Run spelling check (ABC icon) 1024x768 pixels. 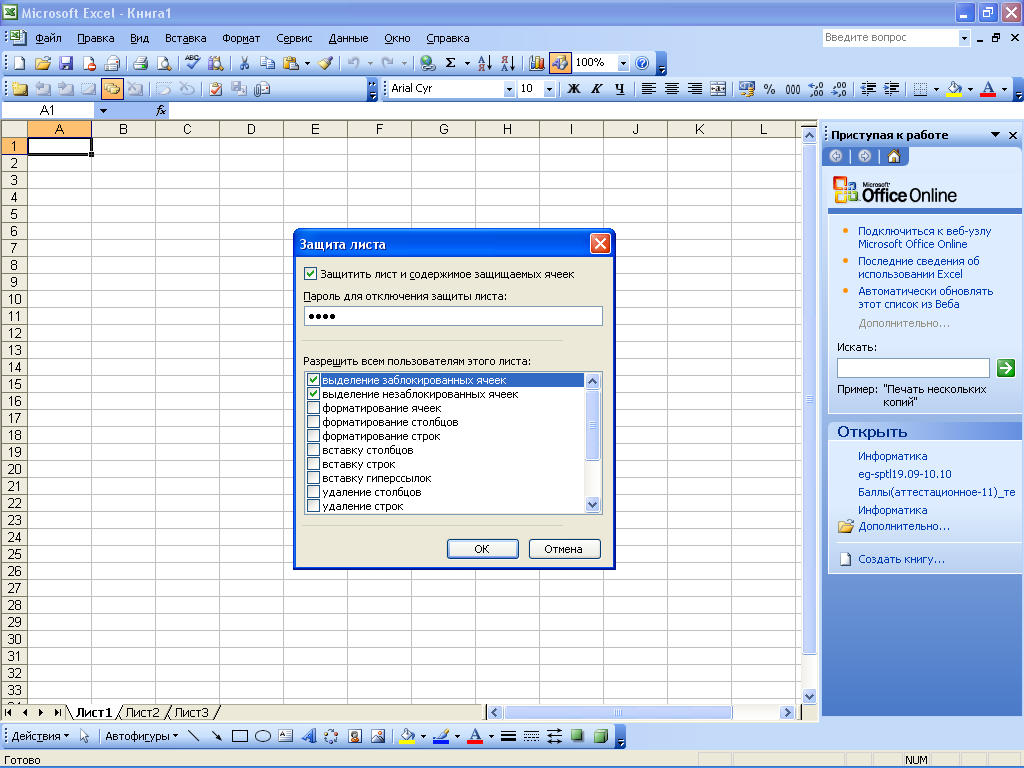[193, 63]
